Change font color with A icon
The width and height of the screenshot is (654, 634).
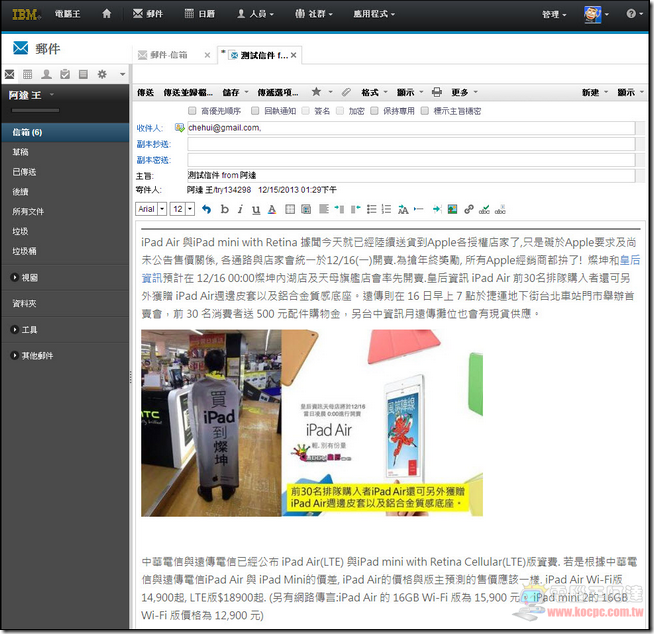pos(272,209)
